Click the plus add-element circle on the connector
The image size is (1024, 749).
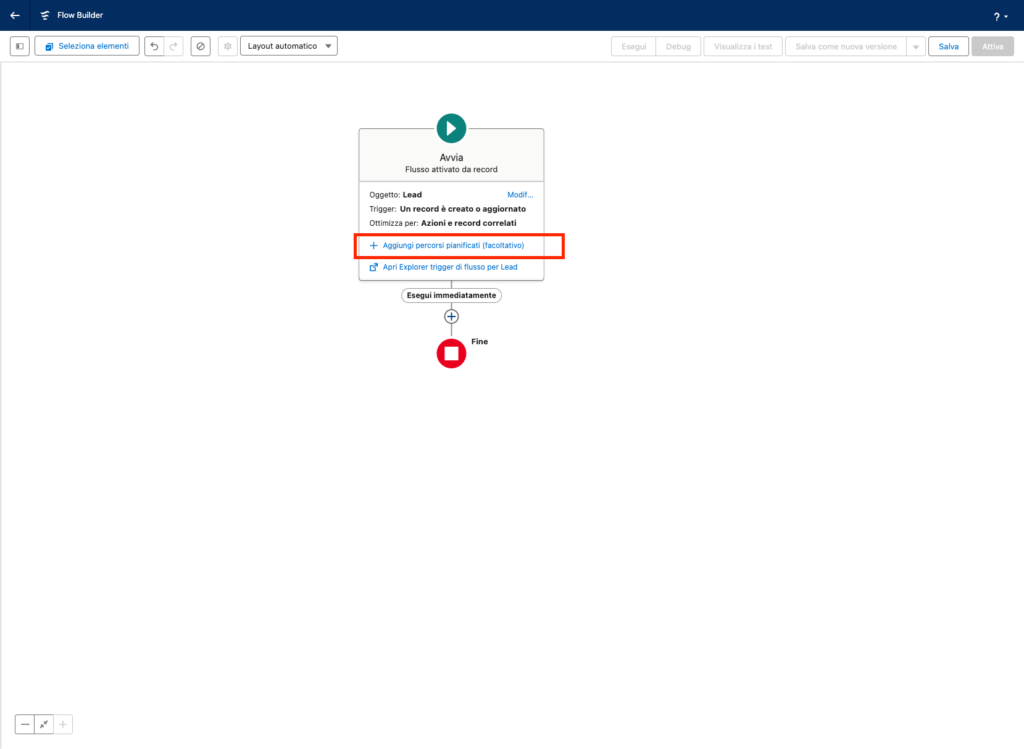[451, 316]
